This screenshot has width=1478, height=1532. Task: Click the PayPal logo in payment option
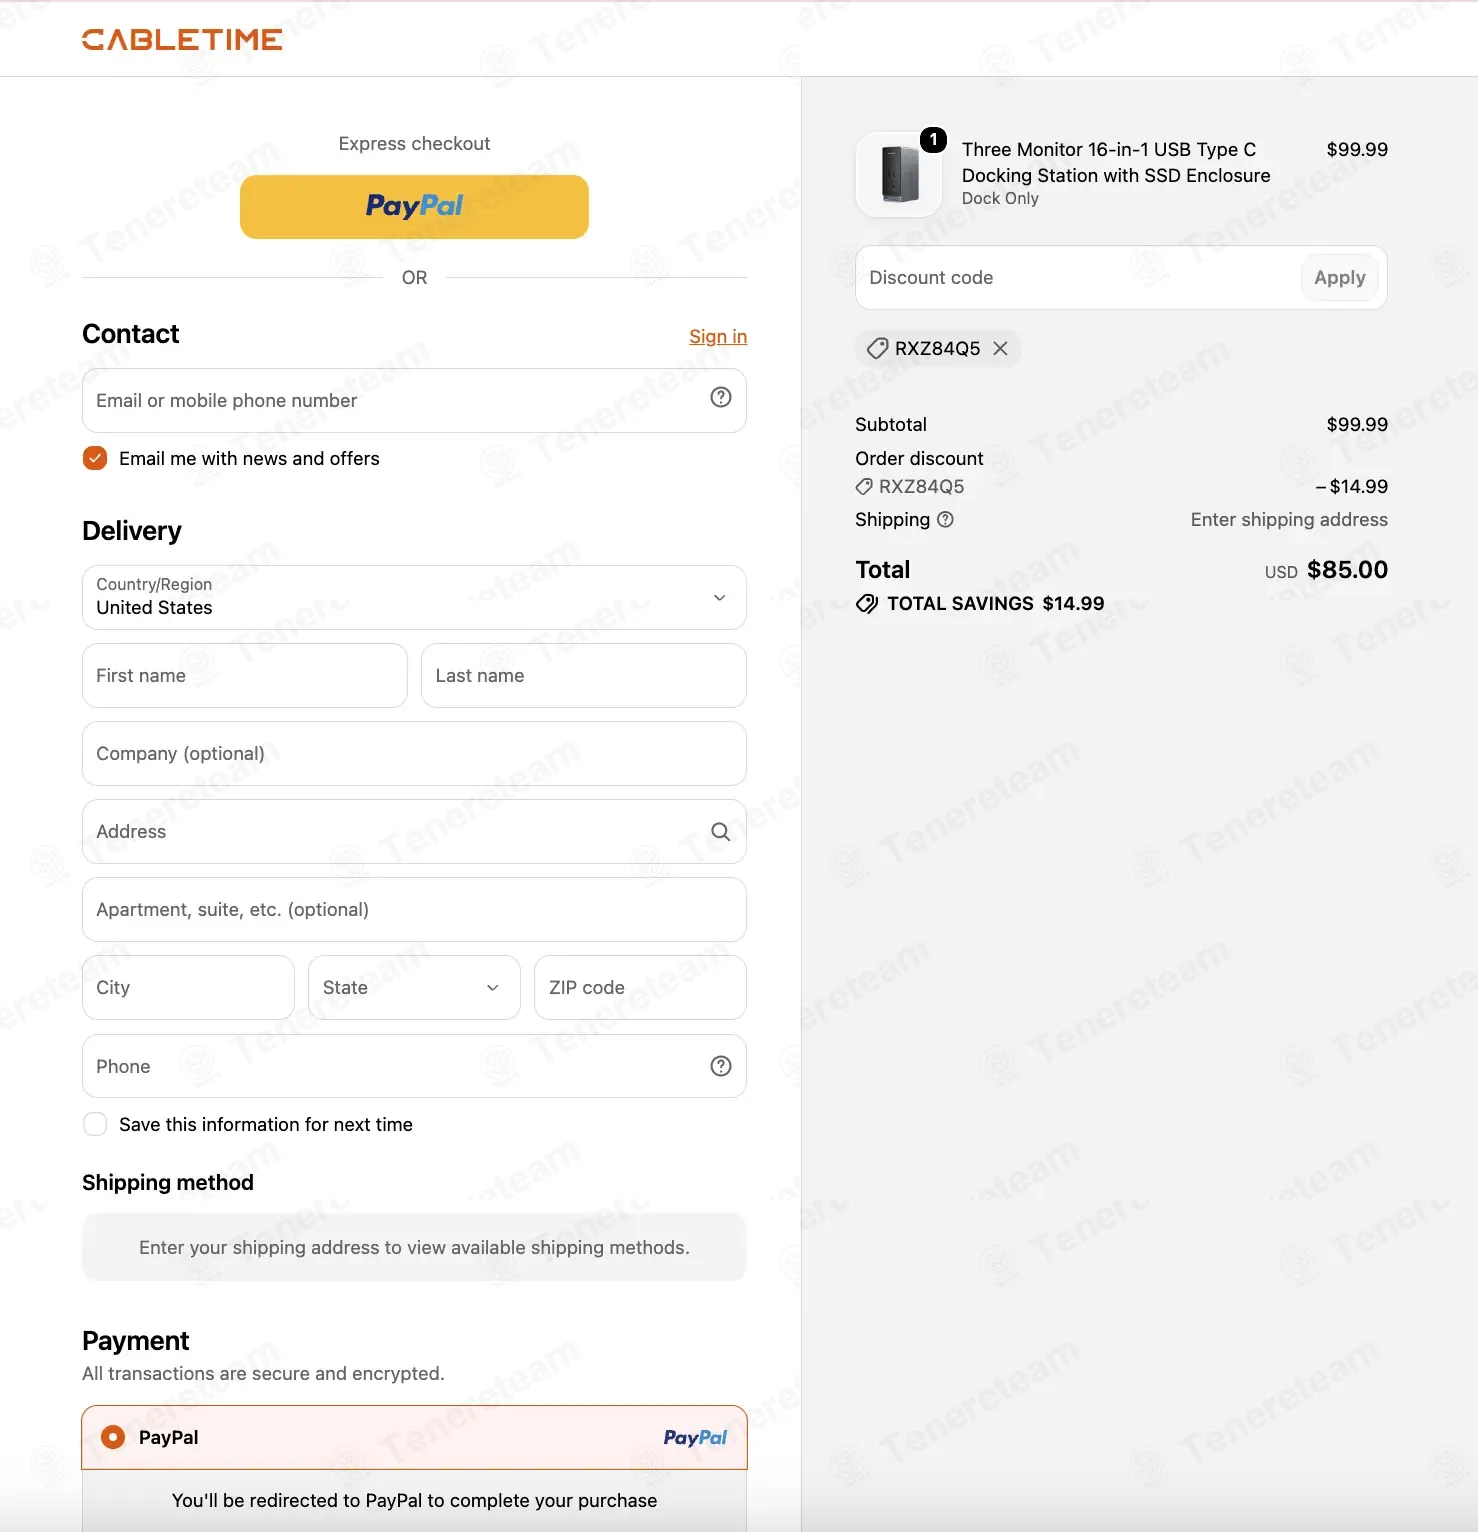[x=695, y=1437]
